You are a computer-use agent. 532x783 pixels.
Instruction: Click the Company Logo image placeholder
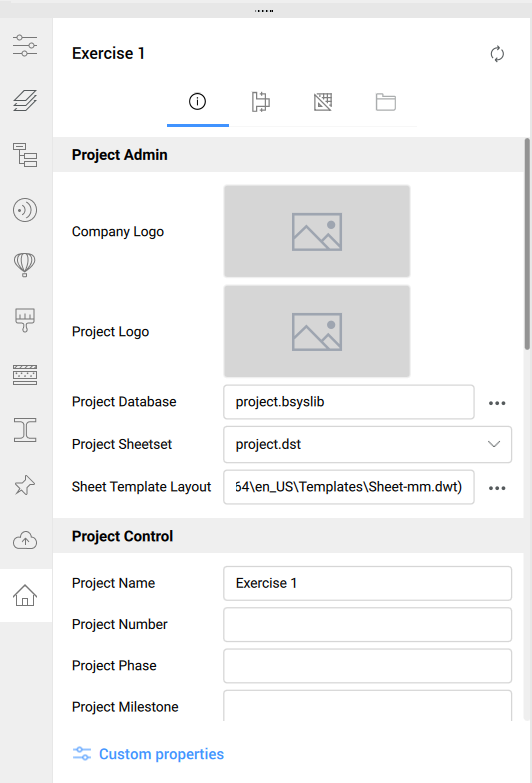point(317,231)
